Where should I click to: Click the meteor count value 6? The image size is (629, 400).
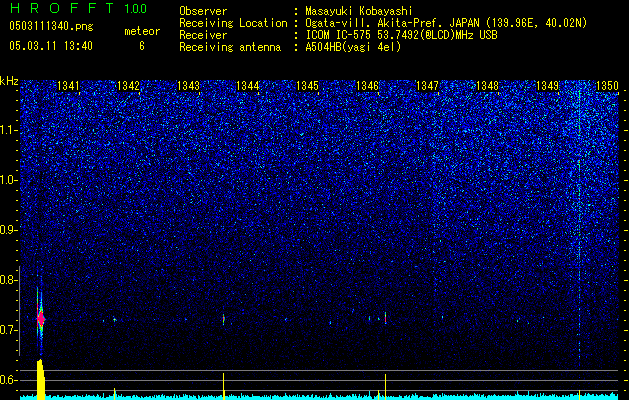pyautogui.click(x=142, y=46)
